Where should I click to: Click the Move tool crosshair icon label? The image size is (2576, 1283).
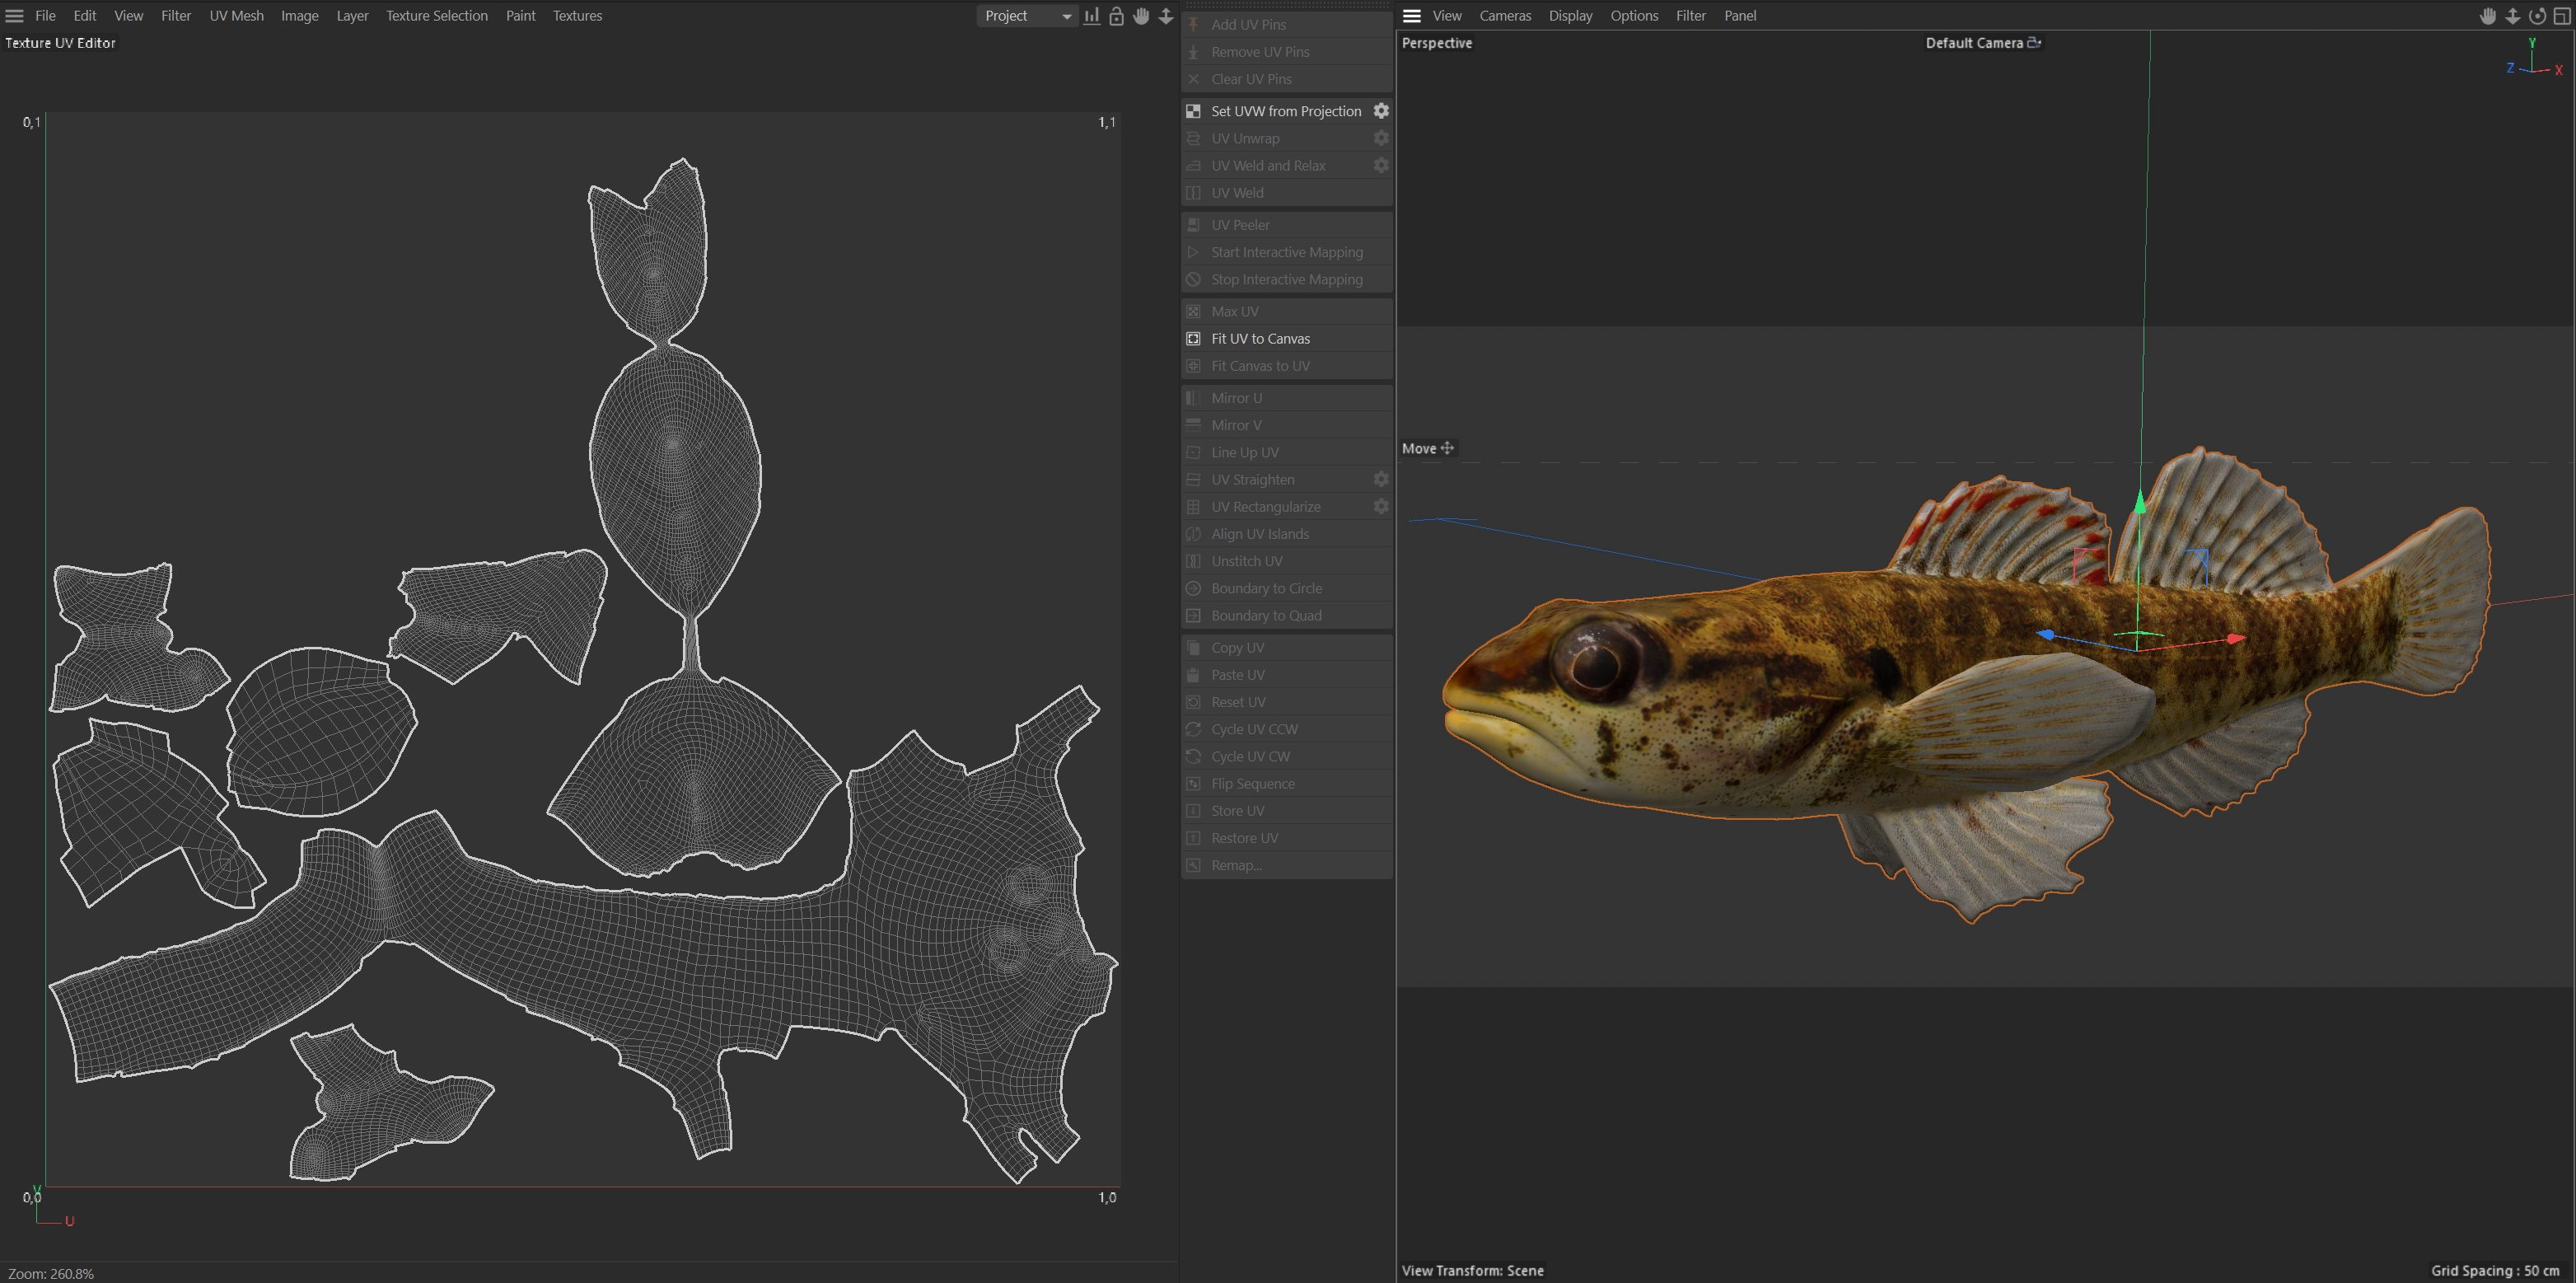tap(1447, 448)
